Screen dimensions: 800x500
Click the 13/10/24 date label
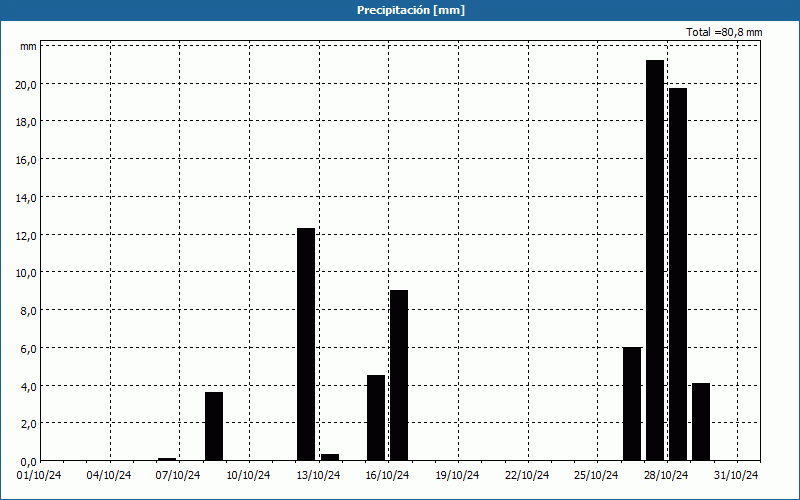click(x=318, y=475)
